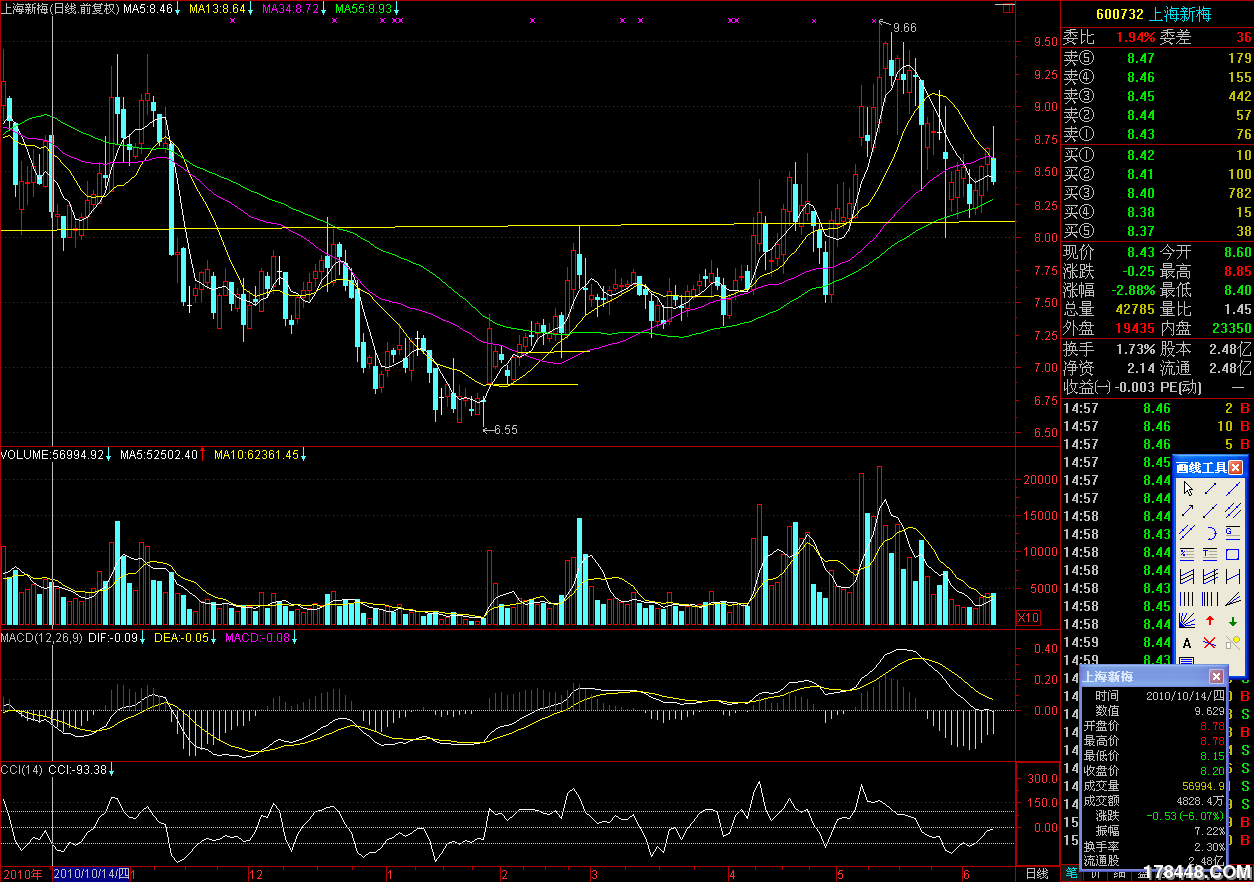Click the red X delete-lines tool

pos(1210,642)
